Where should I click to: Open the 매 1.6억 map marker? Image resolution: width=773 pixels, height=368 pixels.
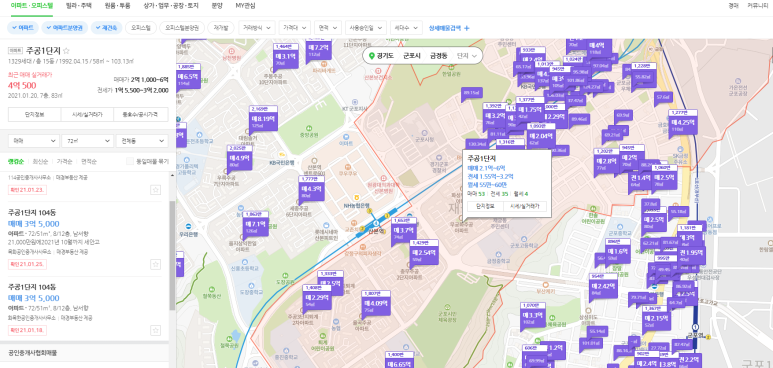coord(618,253)
